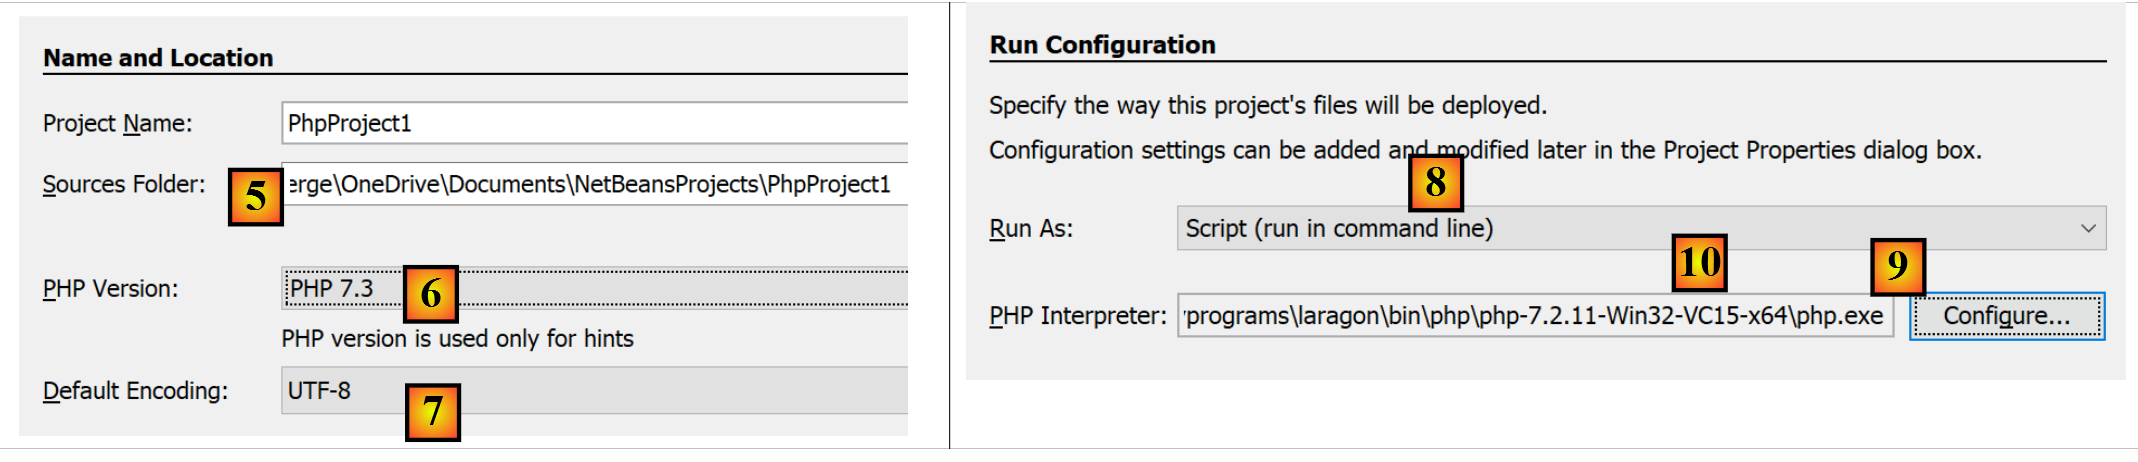Click the PHP Interpreter label
Screen dimensions: 2138x462
pyautogui.click(x=1077, y=316)
